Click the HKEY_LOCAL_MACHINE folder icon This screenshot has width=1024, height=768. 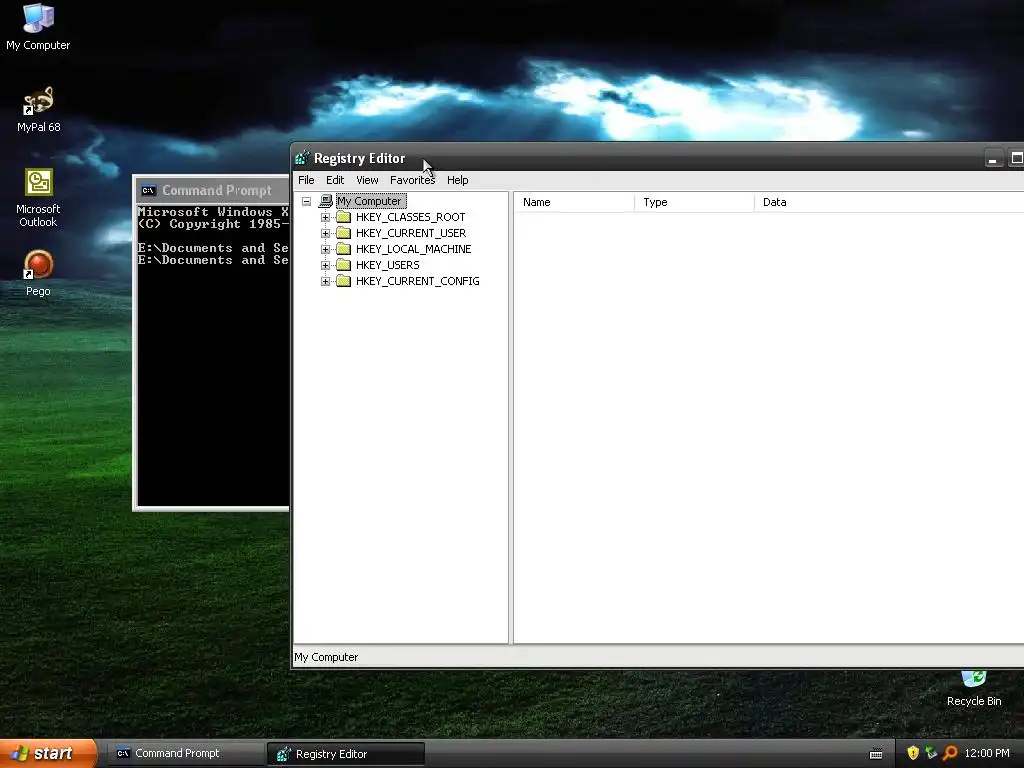point(344,249)
